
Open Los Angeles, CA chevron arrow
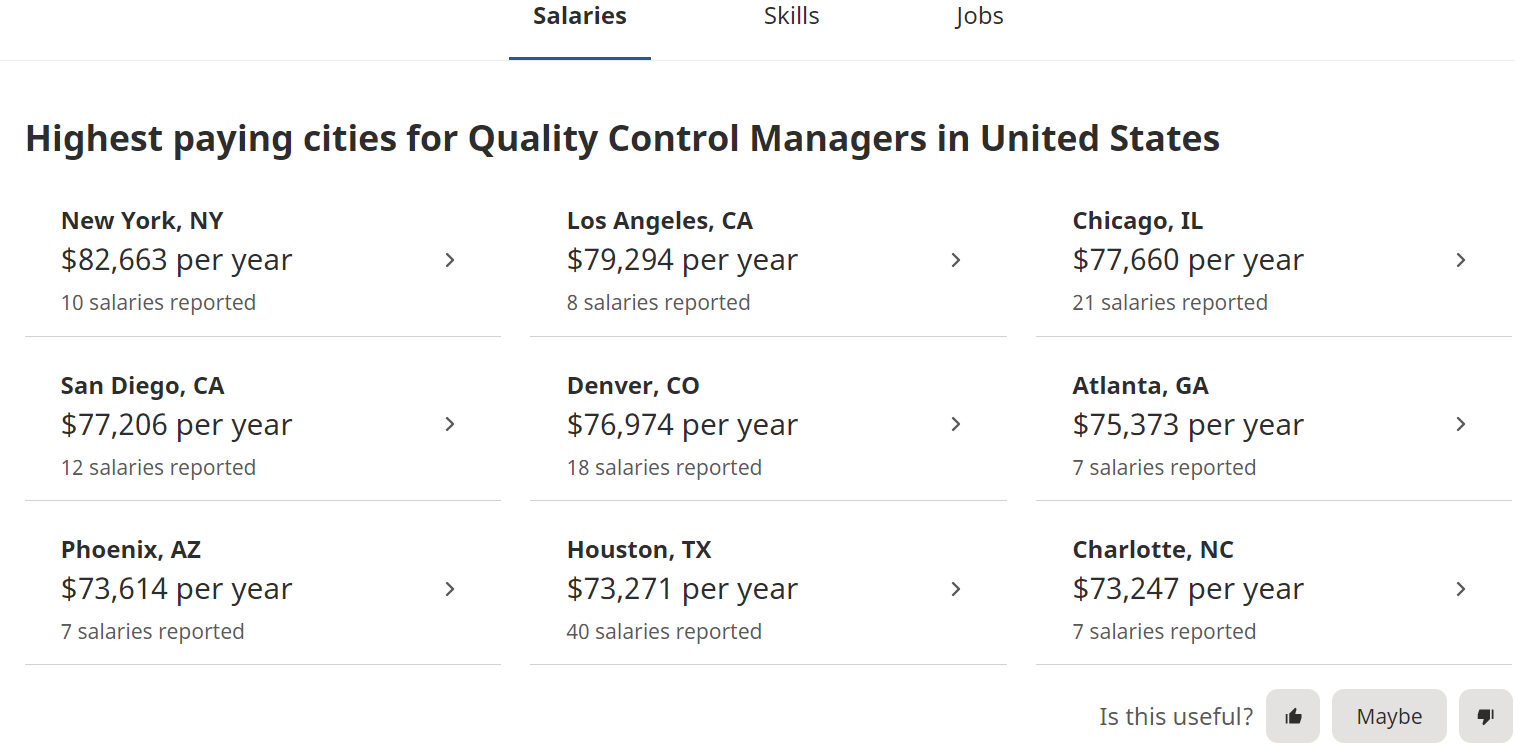click(x=956, y=260)
